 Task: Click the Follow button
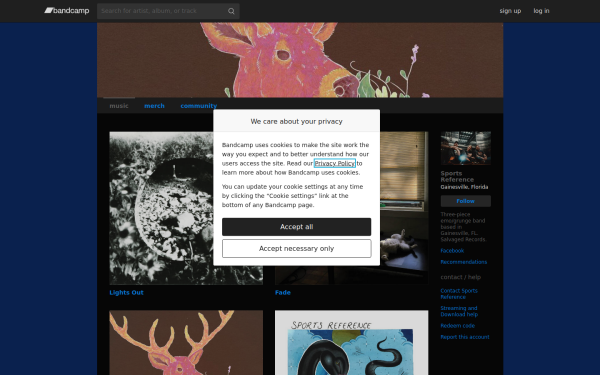pos(466,201)
